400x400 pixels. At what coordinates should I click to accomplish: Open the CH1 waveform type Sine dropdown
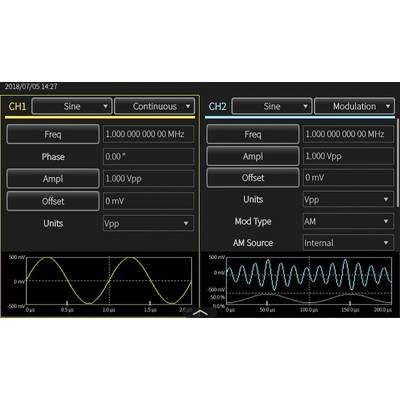72,106
